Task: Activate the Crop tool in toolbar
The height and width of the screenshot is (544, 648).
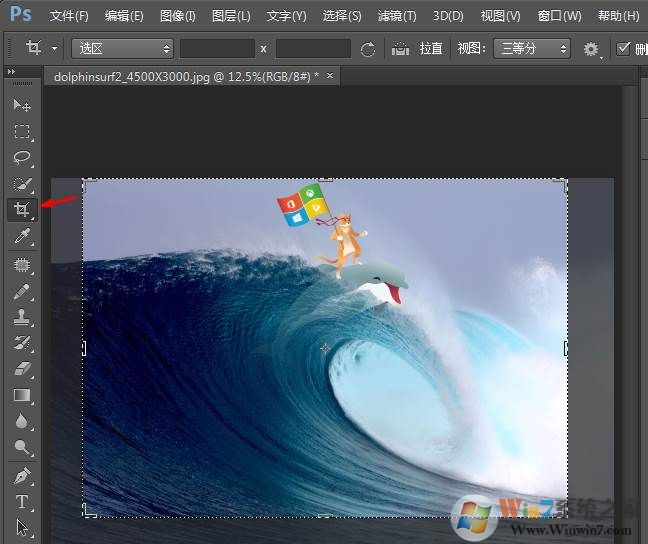Action: click(x=21, y=210)
